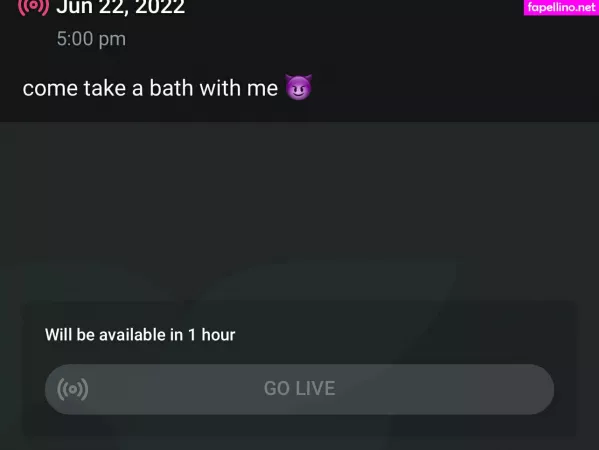Click "with me" in the stream caption
599x450 pixels.
point(239,88)
